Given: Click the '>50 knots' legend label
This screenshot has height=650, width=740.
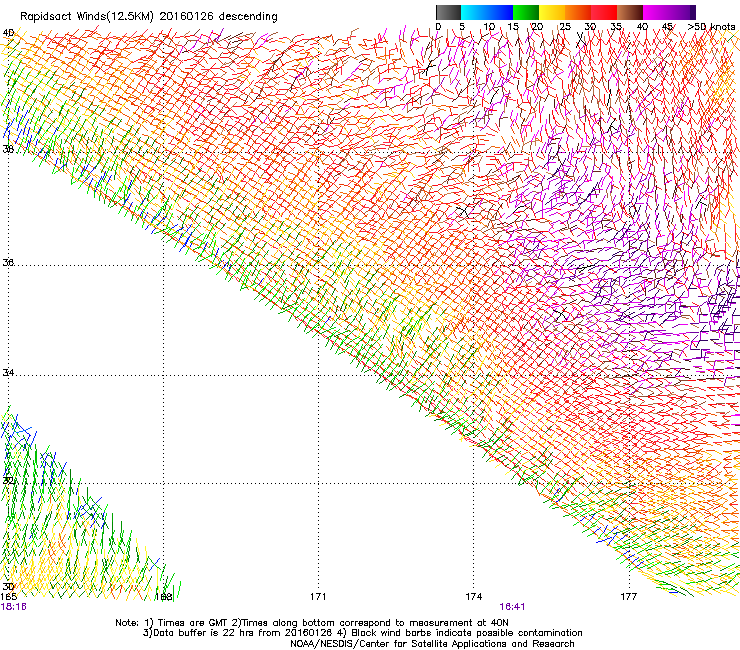Looking at the screenshot, I should (x=711, y=26).
